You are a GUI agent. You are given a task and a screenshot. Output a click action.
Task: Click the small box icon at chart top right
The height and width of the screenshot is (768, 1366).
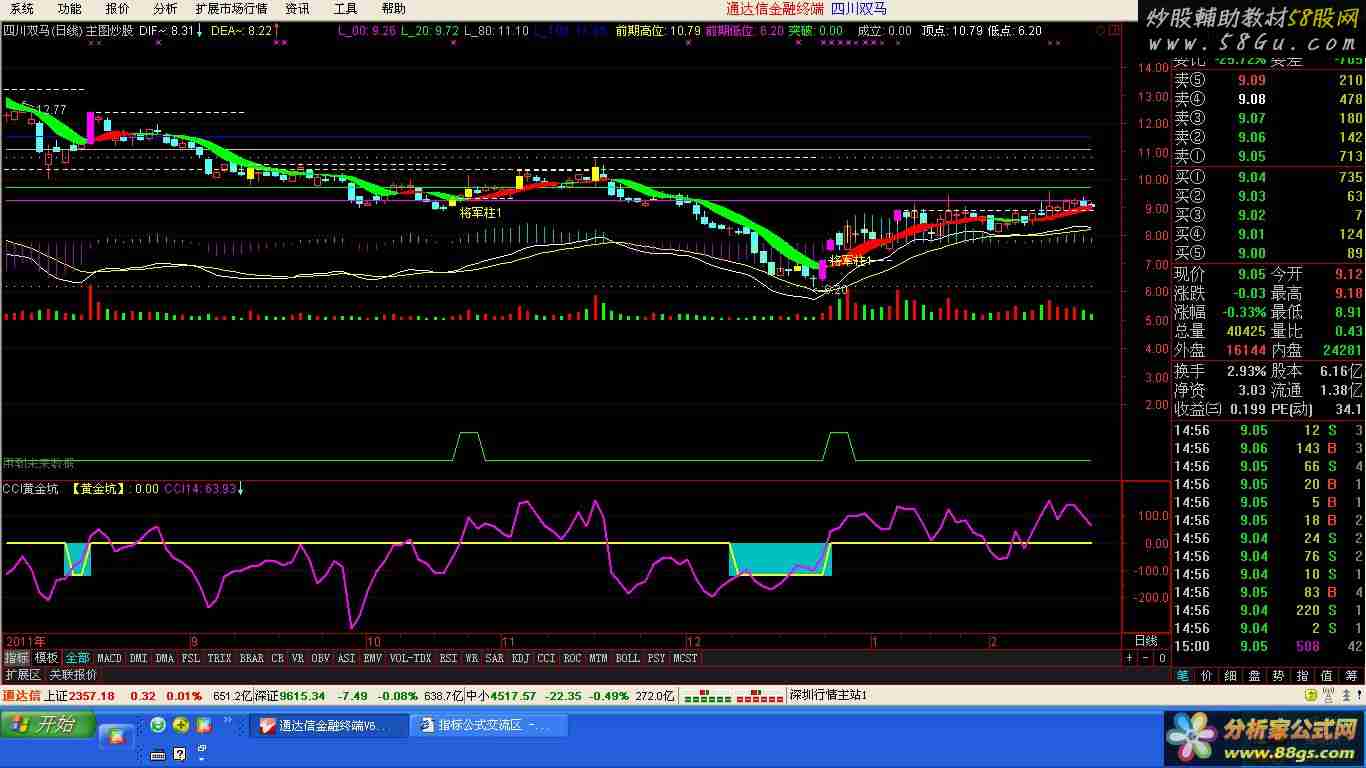tap(1115, 31)
